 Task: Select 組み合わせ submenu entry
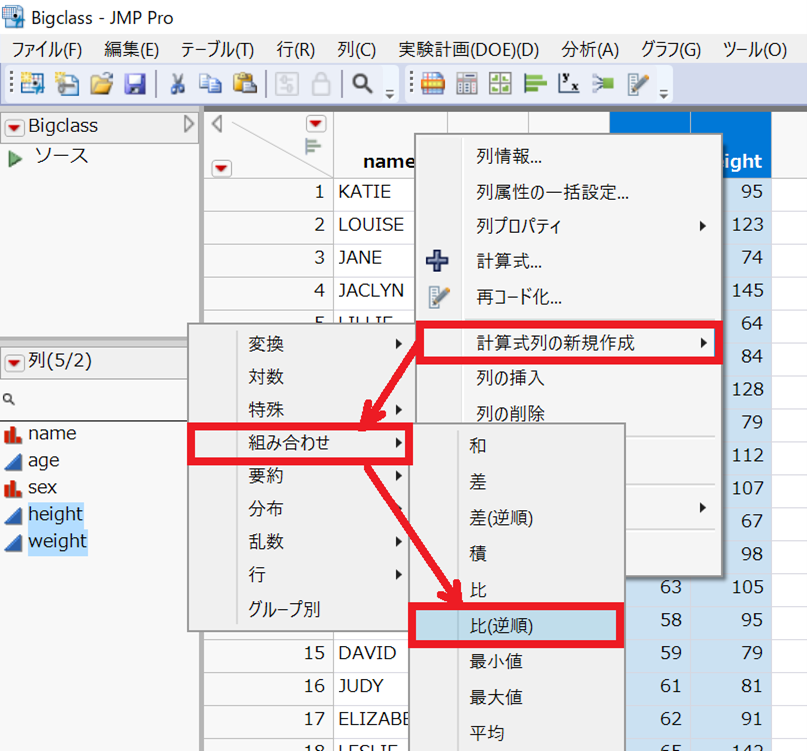(300, 443)
